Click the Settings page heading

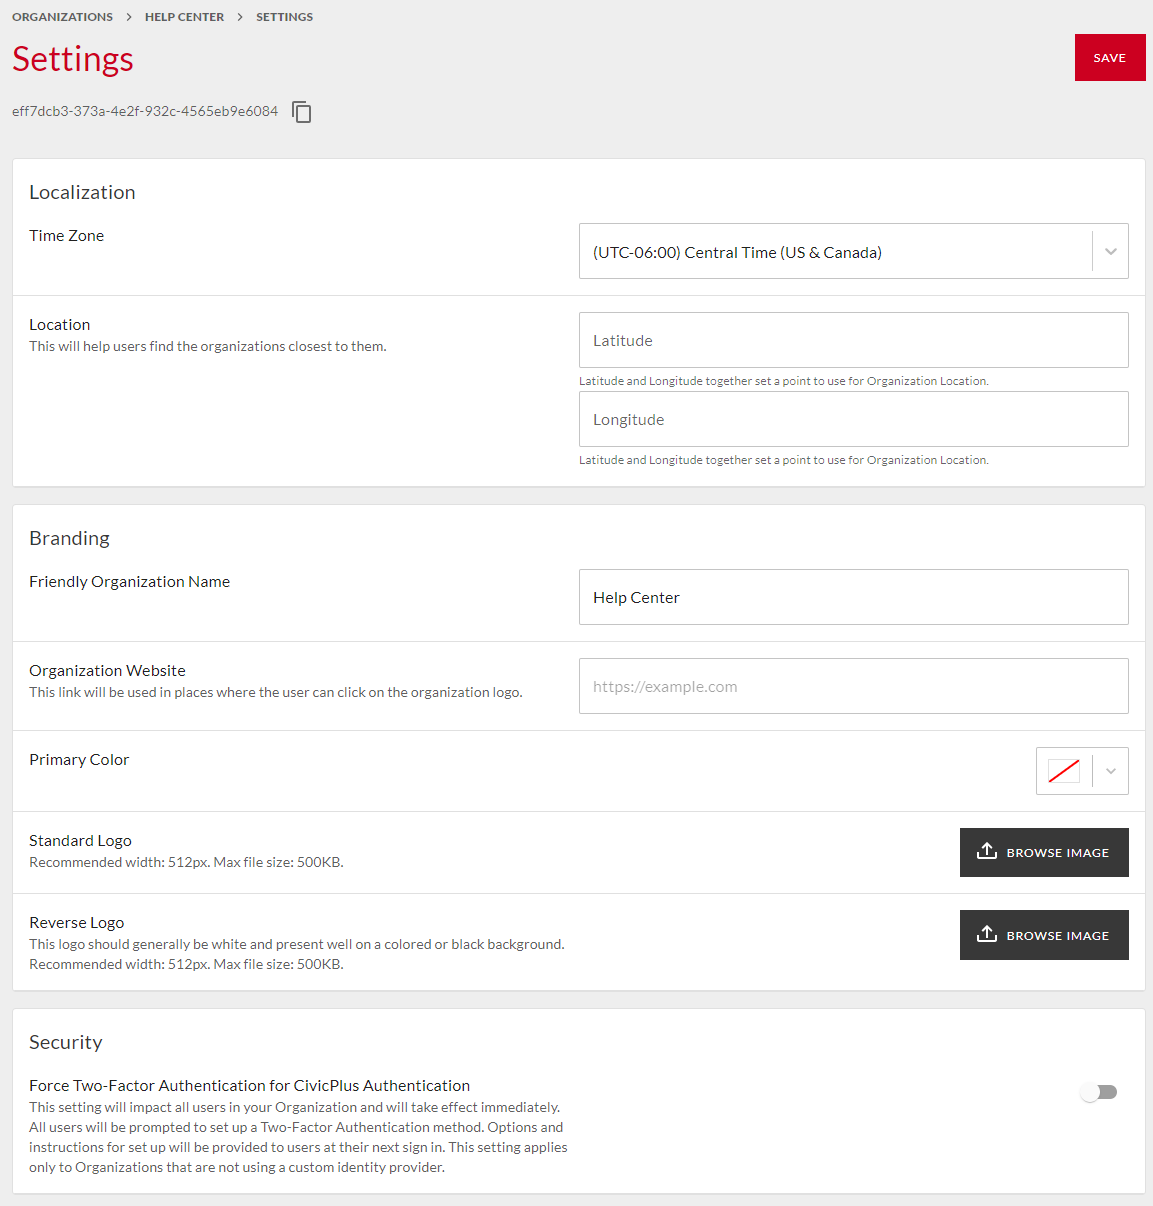click(73, 59)
